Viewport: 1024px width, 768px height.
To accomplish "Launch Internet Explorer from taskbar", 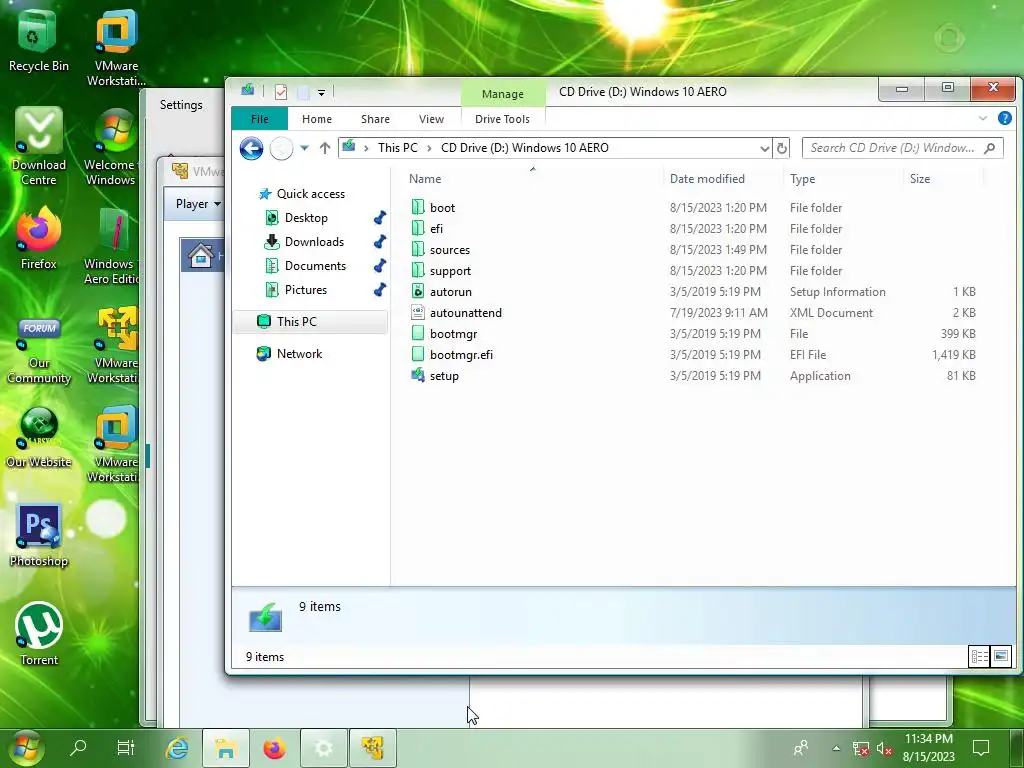I will (x=176, y=748).
